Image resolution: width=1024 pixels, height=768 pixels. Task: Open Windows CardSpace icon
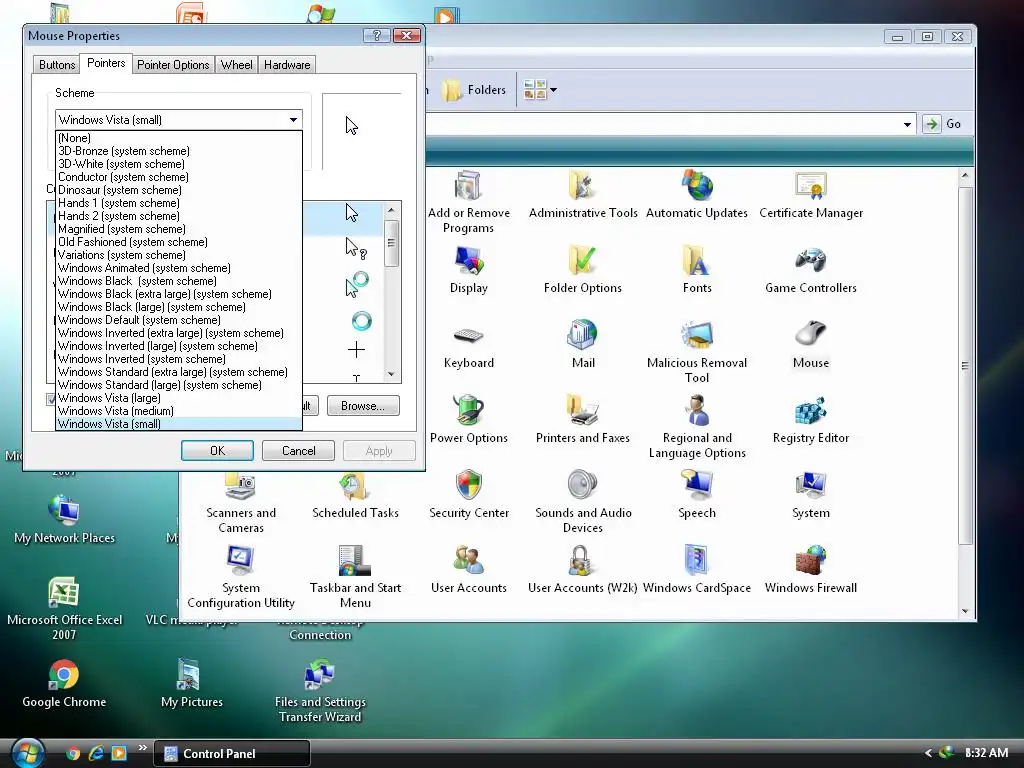[697, 569]
